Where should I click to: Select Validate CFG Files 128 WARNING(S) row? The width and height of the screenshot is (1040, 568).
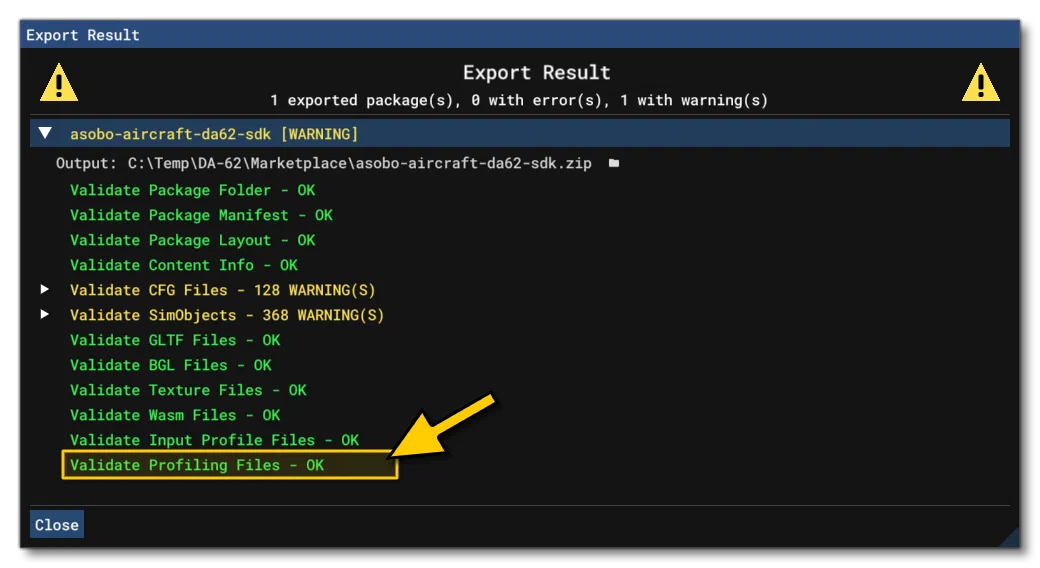223,290
